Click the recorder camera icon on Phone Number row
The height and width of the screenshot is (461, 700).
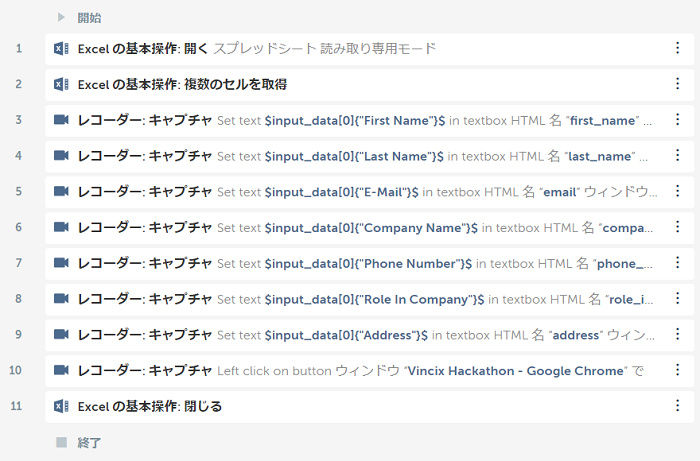61,262
